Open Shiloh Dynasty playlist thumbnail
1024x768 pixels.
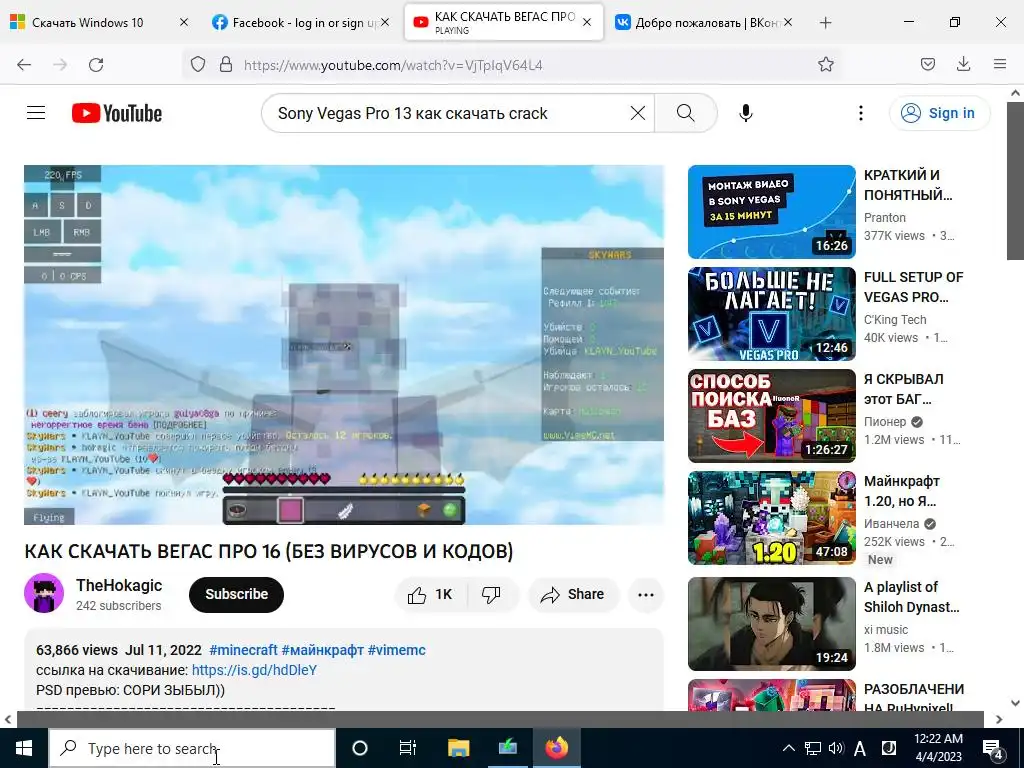tap(771, 624)
